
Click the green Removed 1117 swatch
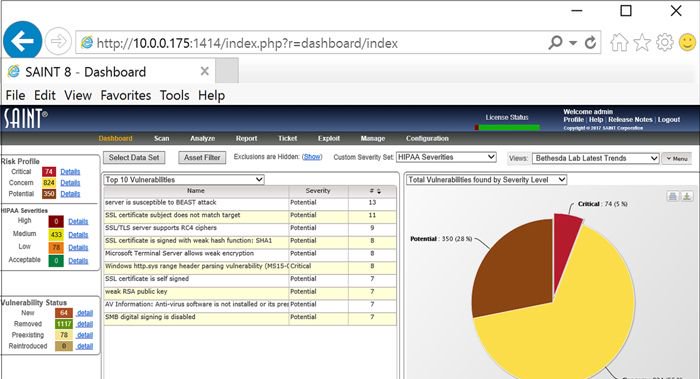[64, 324]
